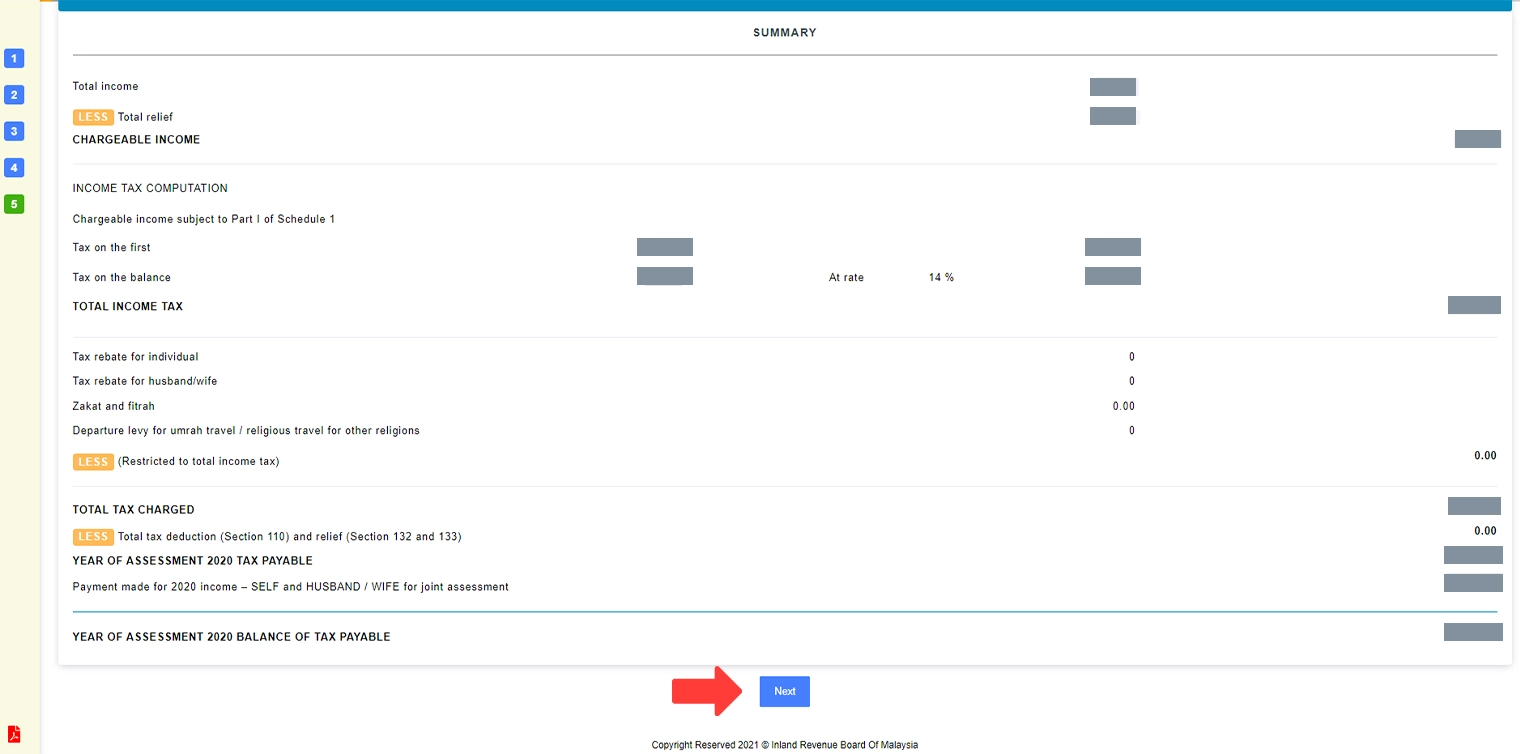
Task: Open the PDF version of the form
Action: 12,731
